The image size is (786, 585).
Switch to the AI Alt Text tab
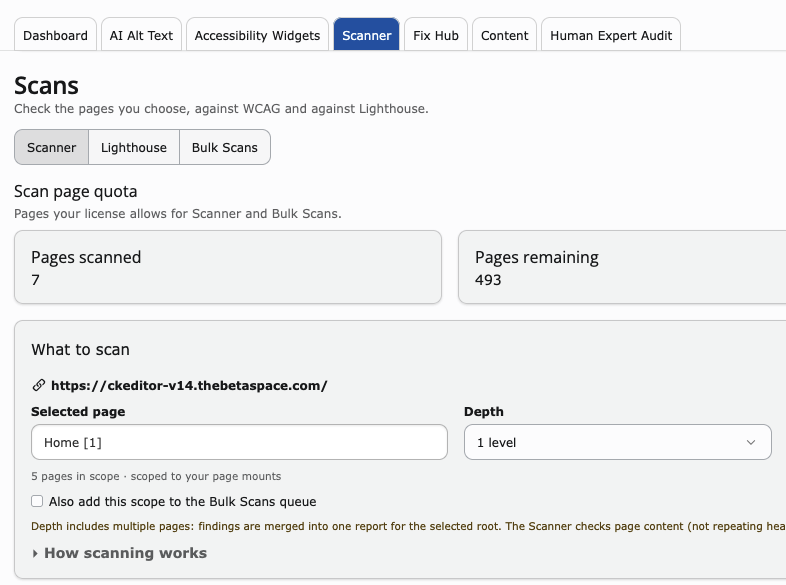pyautogui.click(x=141, y=35)
